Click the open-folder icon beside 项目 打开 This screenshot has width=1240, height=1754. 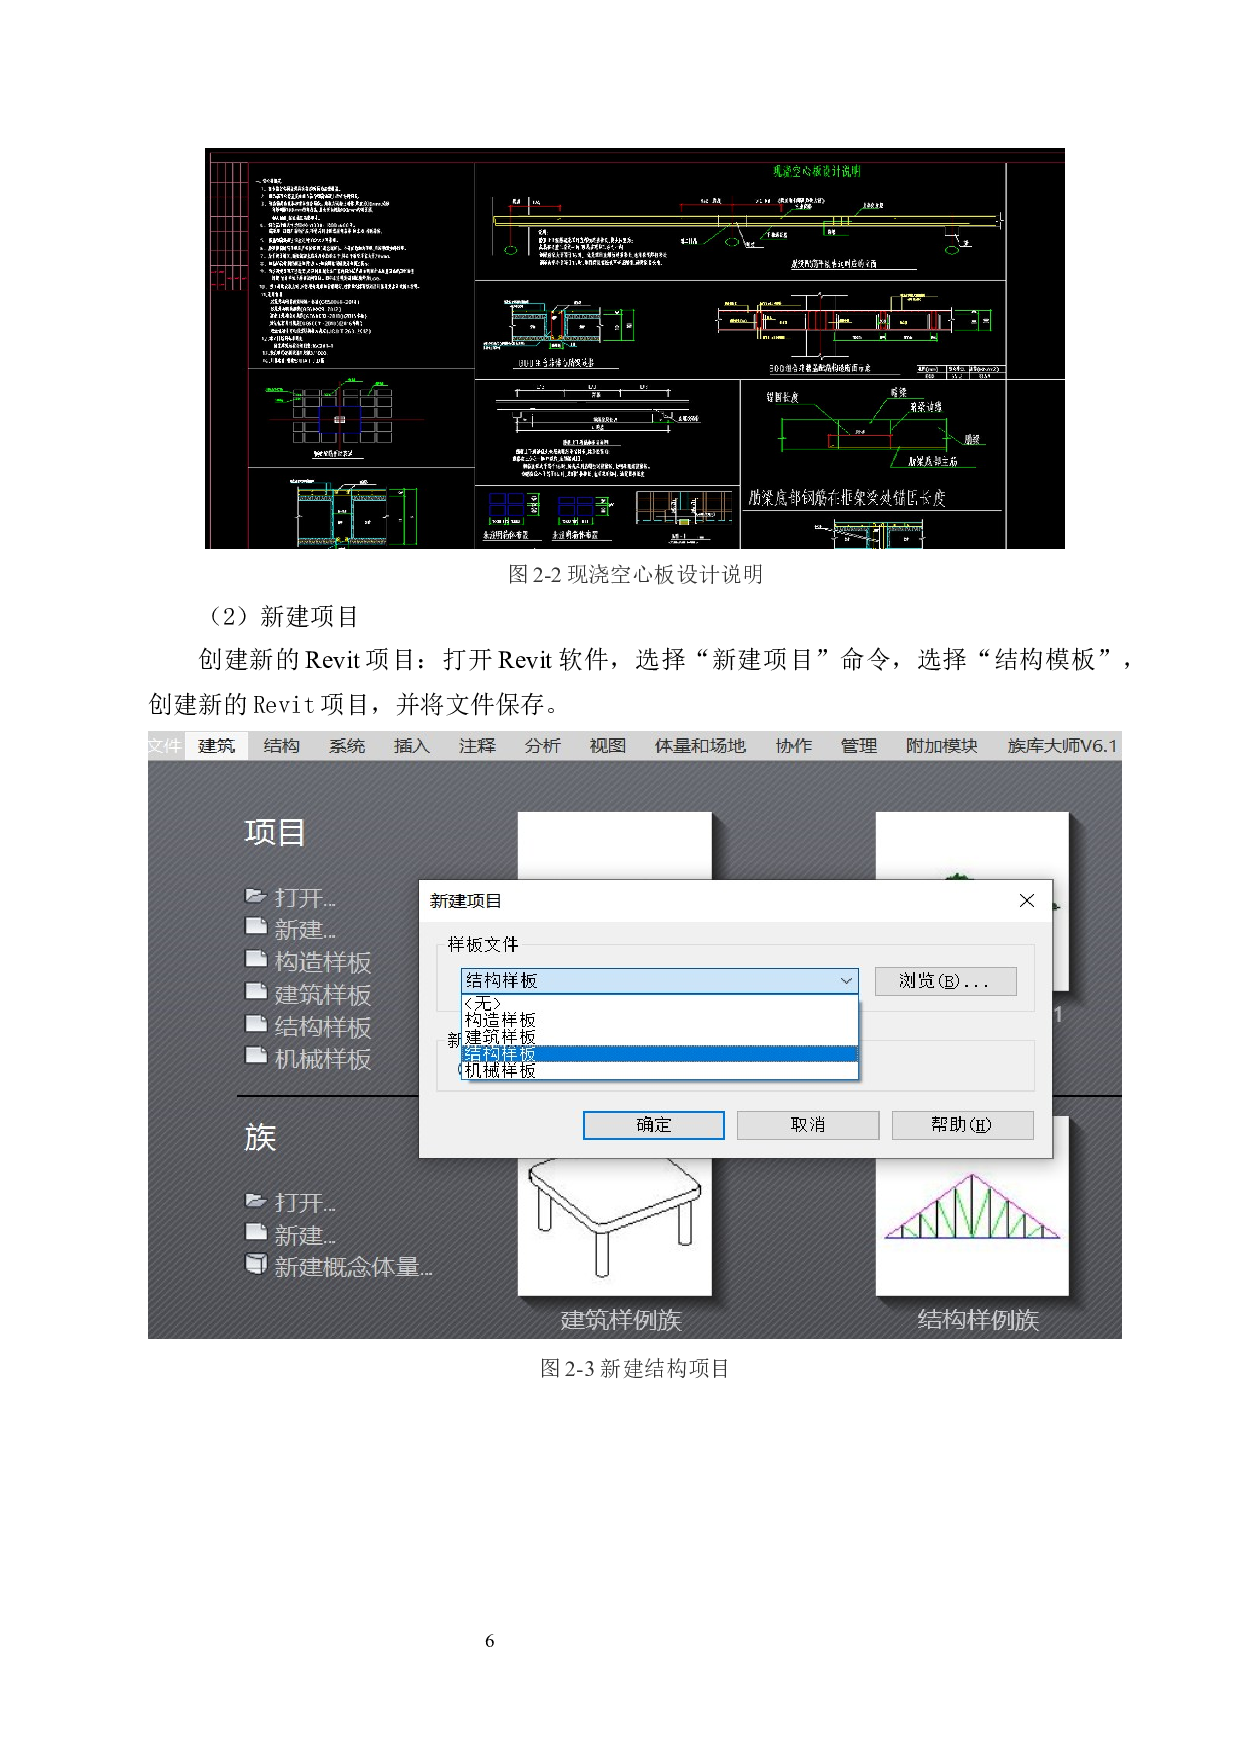click(256, 895)
